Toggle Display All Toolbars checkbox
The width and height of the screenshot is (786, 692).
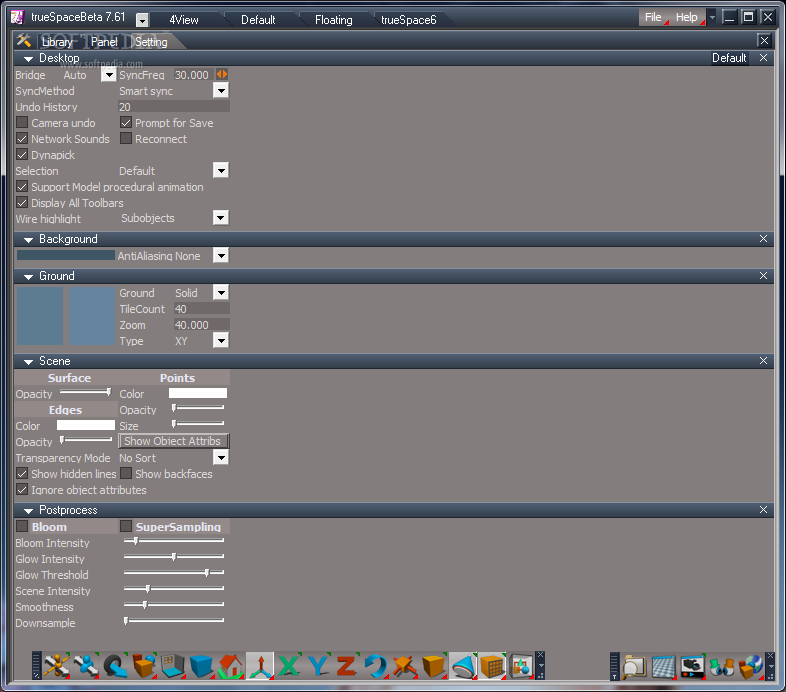22,203
